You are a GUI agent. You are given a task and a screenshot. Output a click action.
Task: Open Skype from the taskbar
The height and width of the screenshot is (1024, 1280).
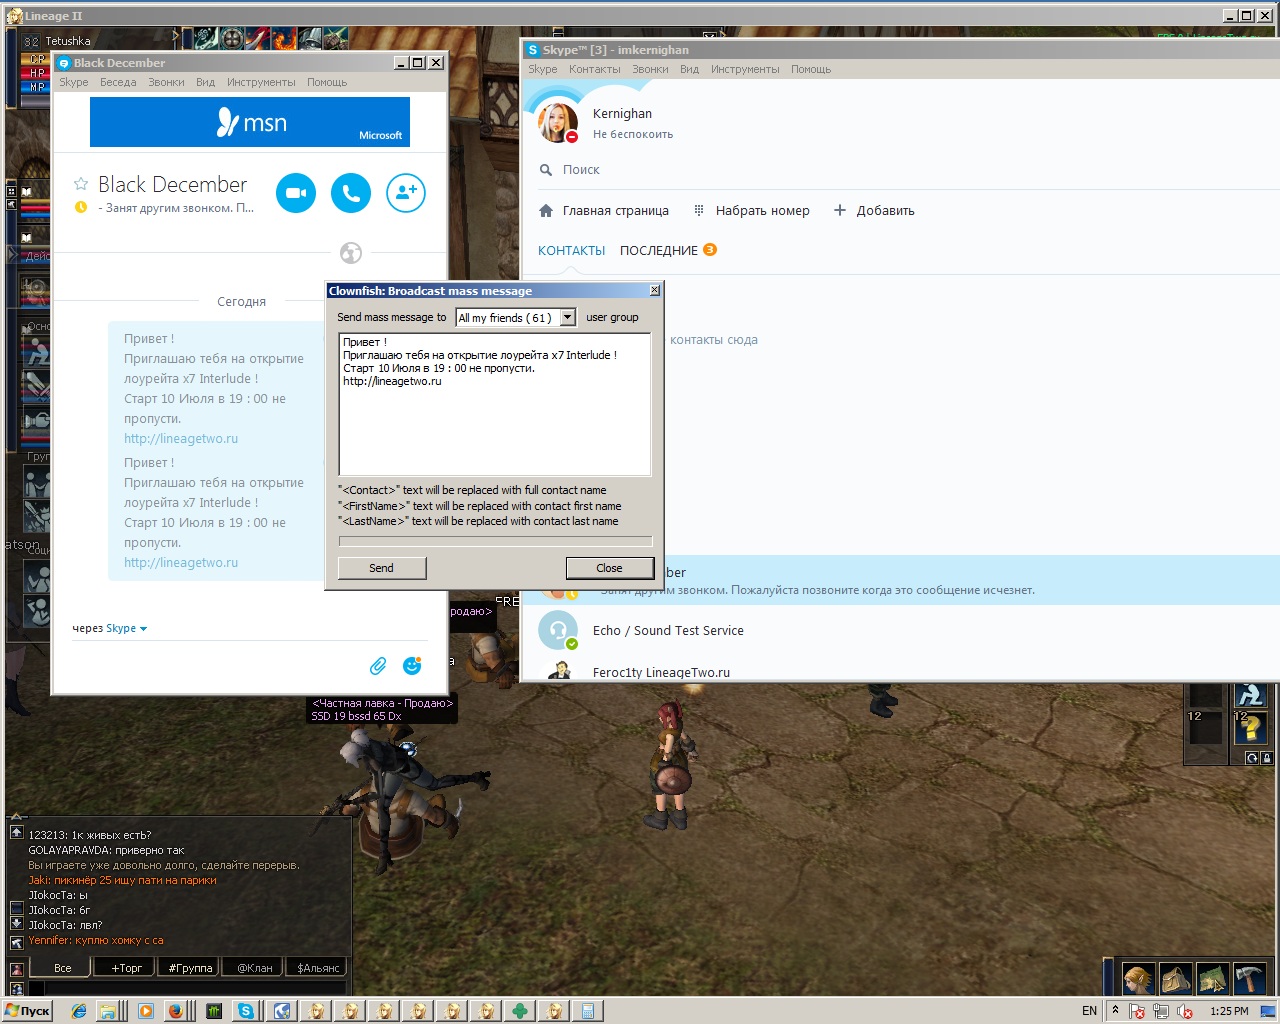[245, 1011]
